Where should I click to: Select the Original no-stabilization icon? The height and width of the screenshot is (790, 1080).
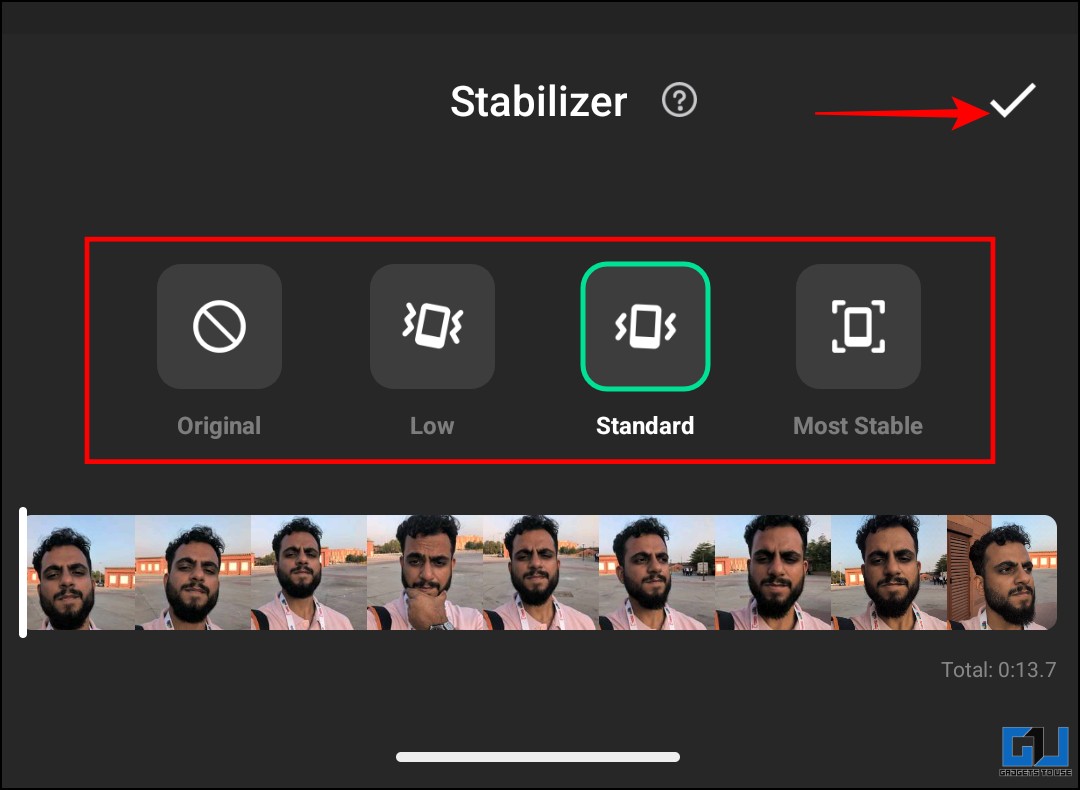click(x=219, y=326)
